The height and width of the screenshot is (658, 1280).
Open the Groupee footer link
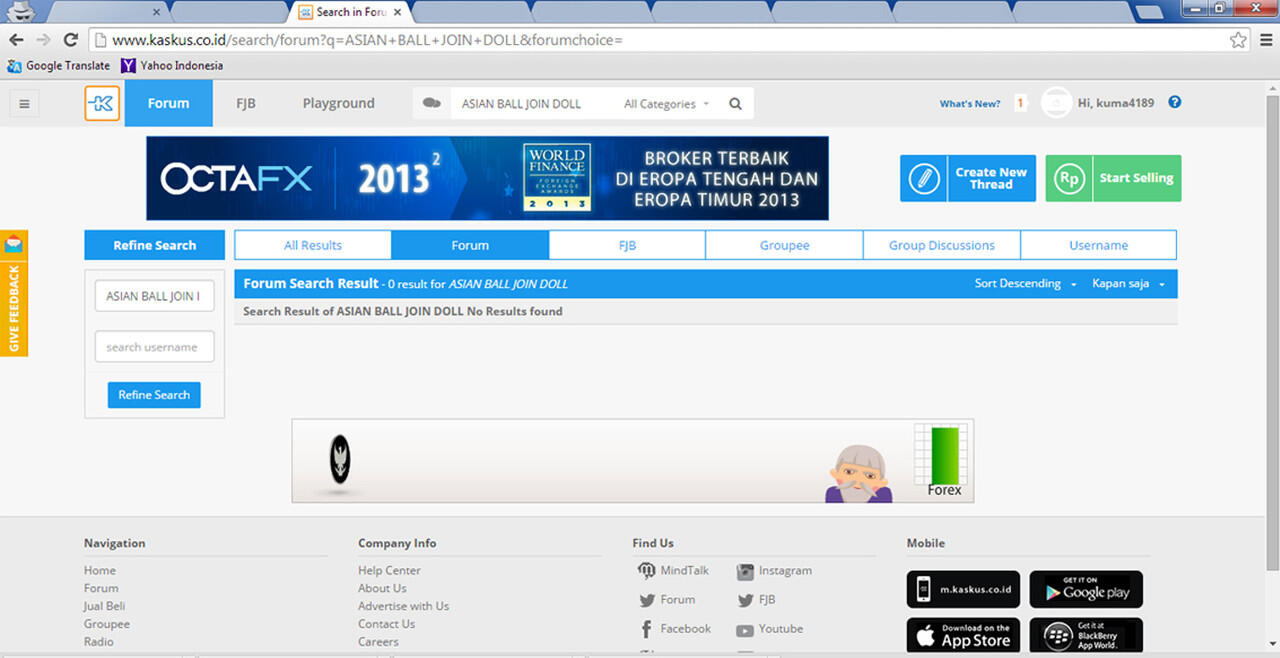tap(107, 624)
